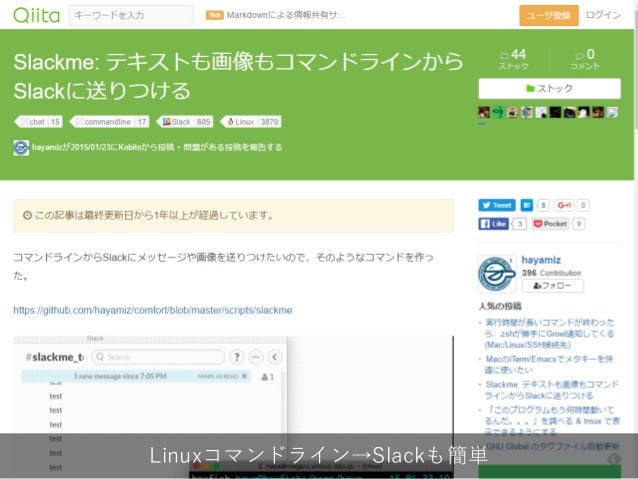Viewport: 638px width, 479px height.
Task: Open hayamiz large profile picture in sidebar
Action: coord(497,274)
